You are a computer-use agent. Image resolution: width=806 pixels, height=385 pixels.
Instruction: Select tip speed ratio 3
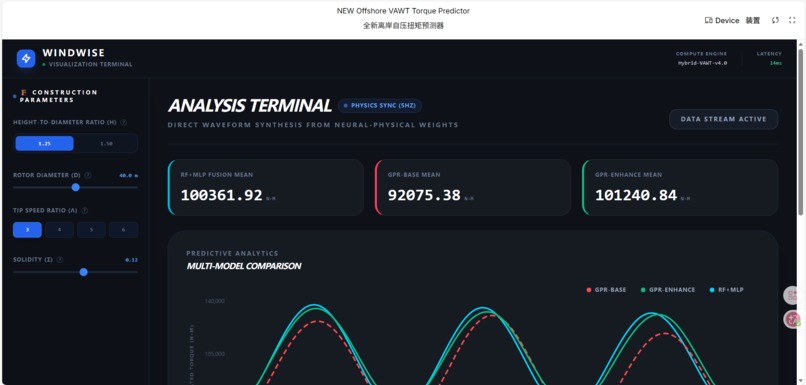pos(27,230)
